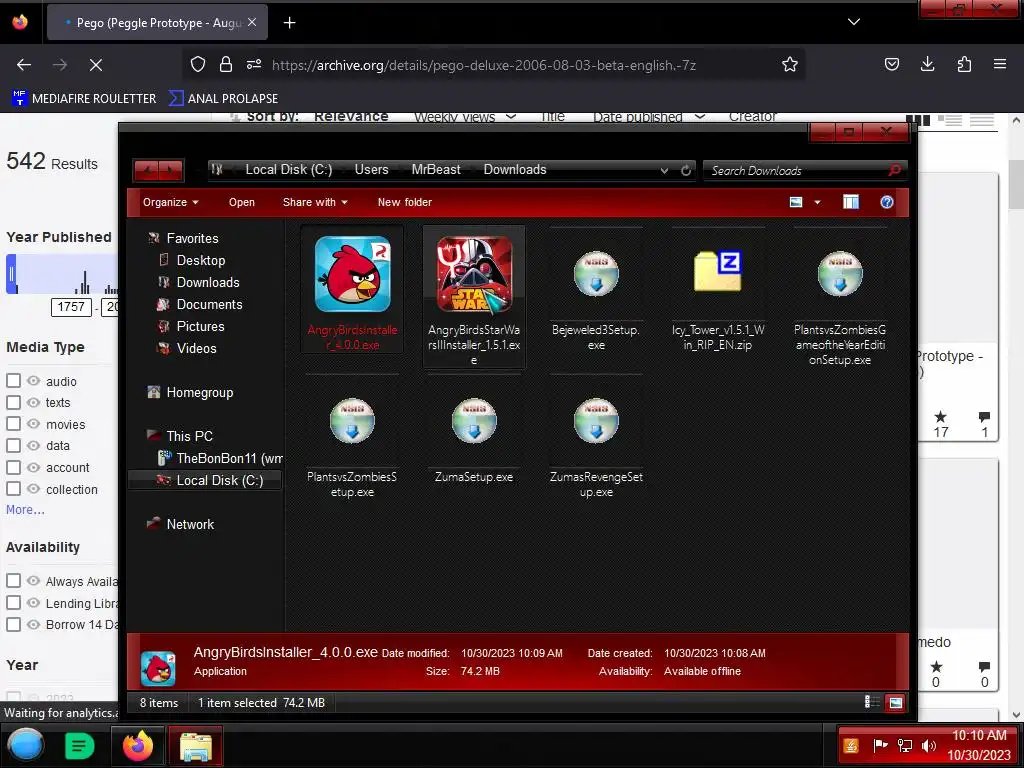Open the Organize dropdown menu
1024x768 pixels.
pos(170,202)
